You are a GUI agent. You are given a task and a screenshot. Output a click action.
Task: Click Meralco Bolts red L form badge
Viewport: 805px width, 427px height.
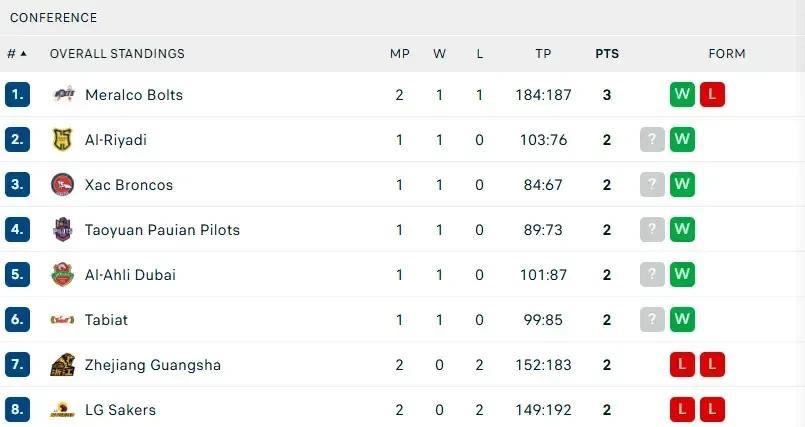pyautogui.click(x=712, y=94)
